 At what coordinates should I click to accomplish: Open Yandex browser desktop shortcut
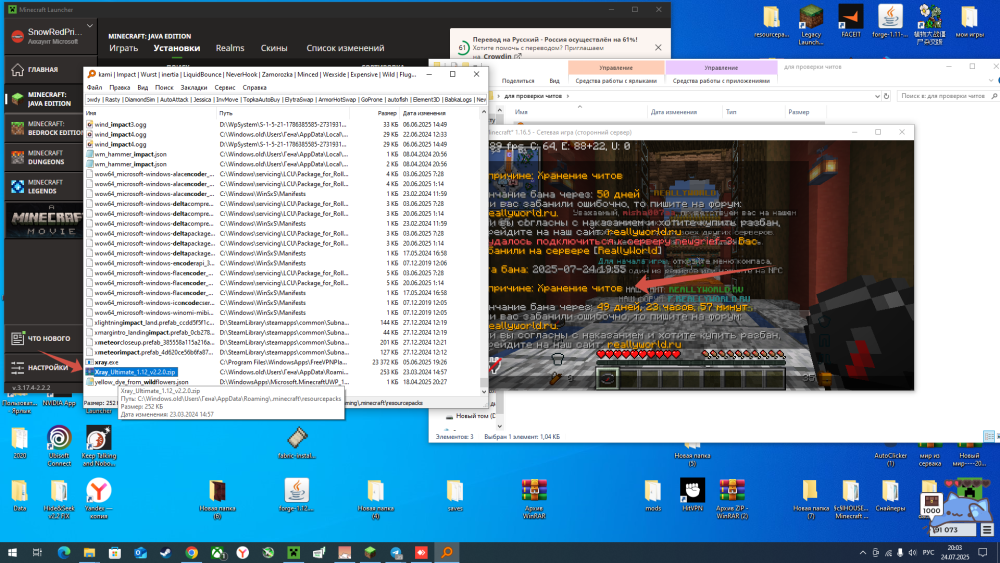pyautogui.click(x=98, y=499)
